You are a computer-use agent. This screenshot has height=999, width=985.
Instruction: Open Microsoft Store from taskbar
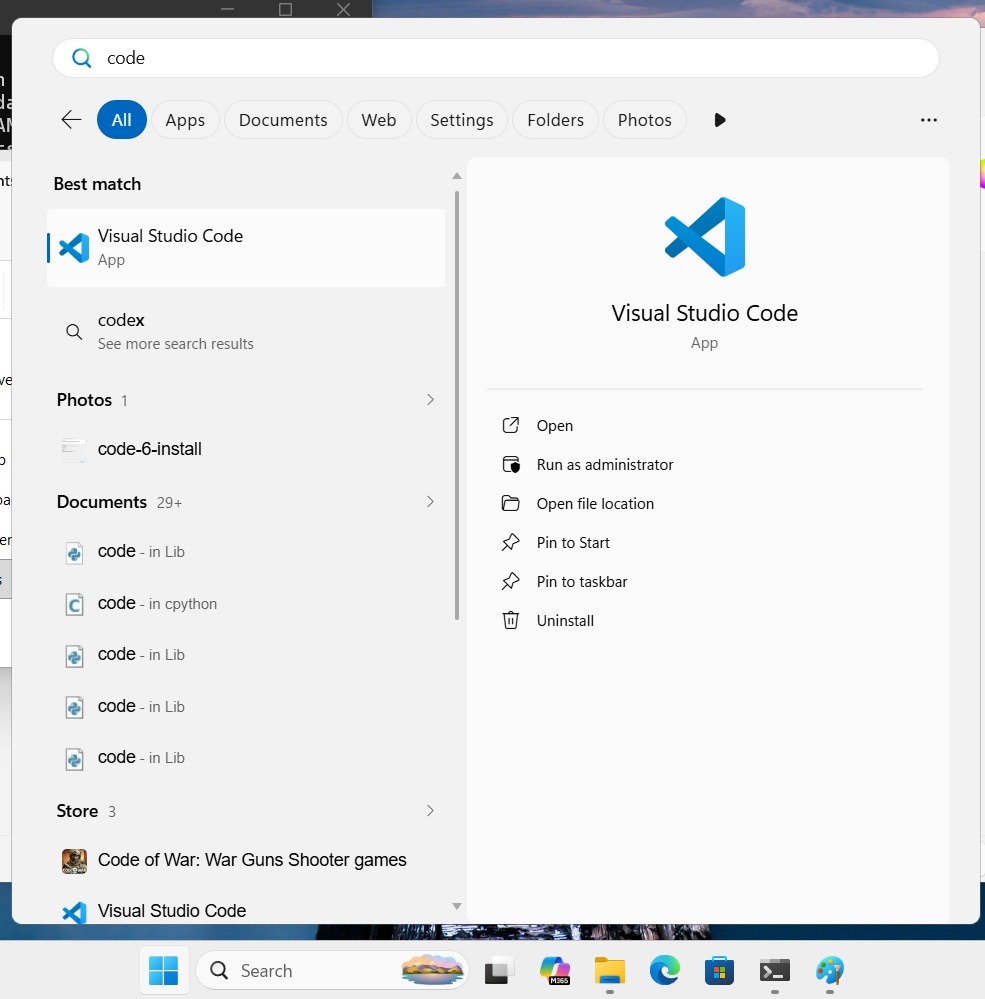coord(719,970)
